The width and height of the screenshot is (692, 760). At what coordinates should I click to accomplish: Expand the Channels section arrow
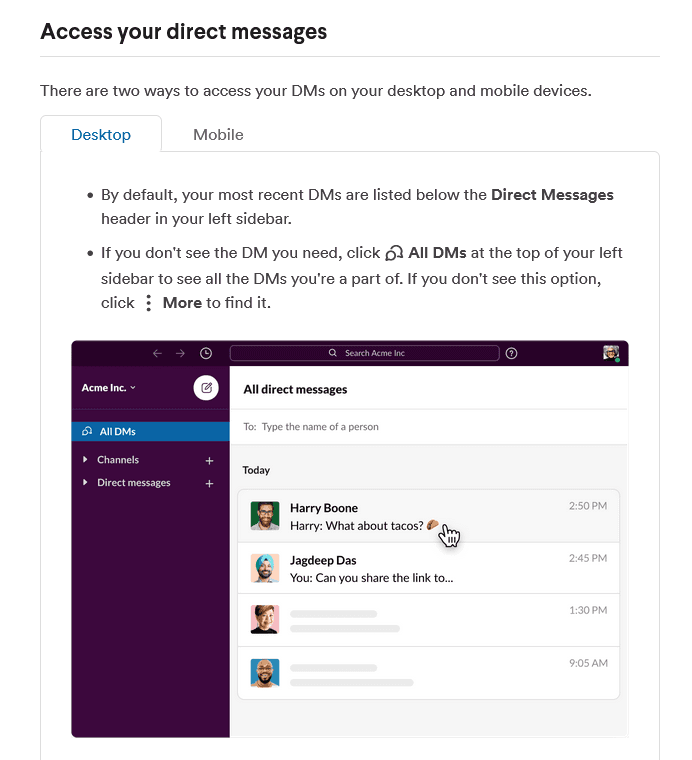pyautogui.click(x=86, y=460)
